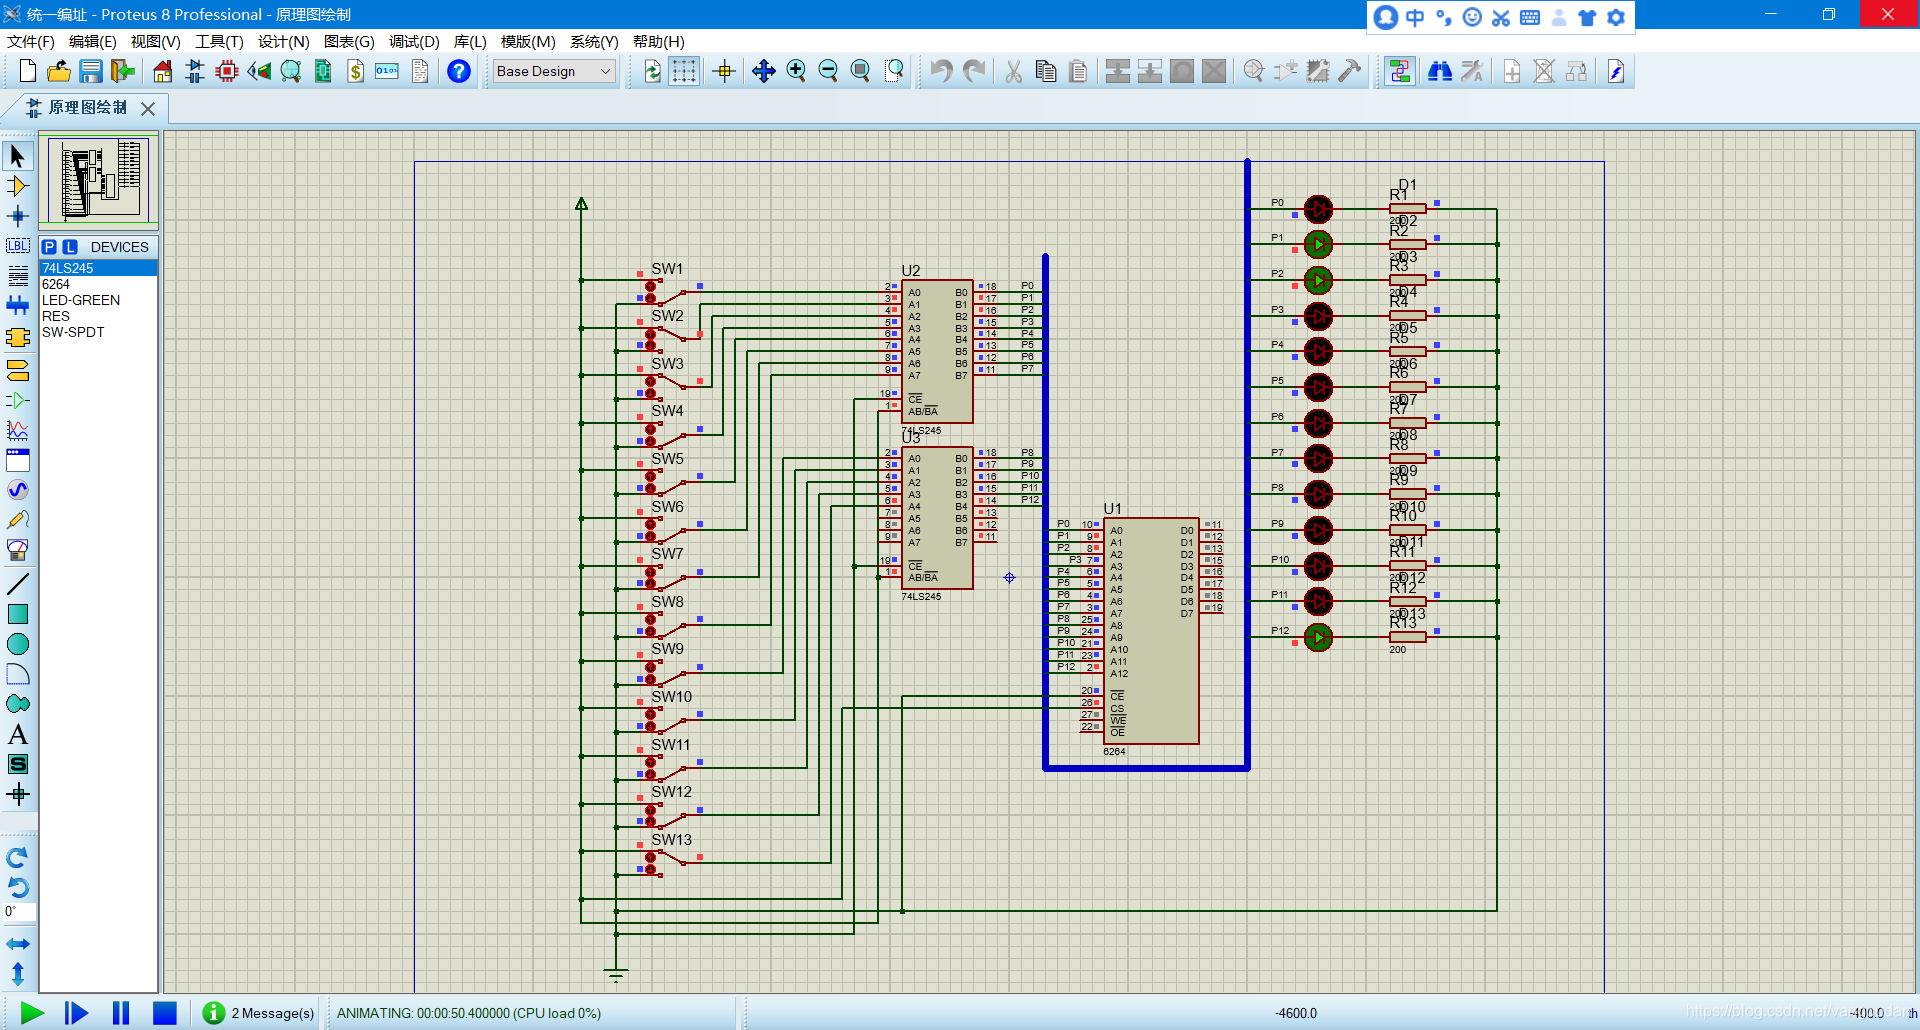Select SW-SPDT in the devices list
Screen dimensions: 1920x1030
pyautogui.click(x=98, y=332)
